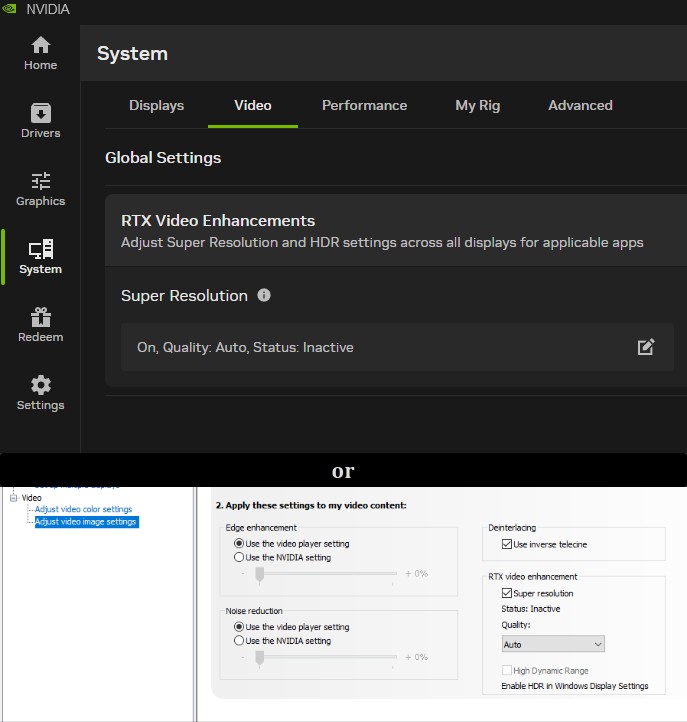The height and width of the screenshot is (722, 687).
Task: Open Adjust video color settings link
Action: [83, 509]
